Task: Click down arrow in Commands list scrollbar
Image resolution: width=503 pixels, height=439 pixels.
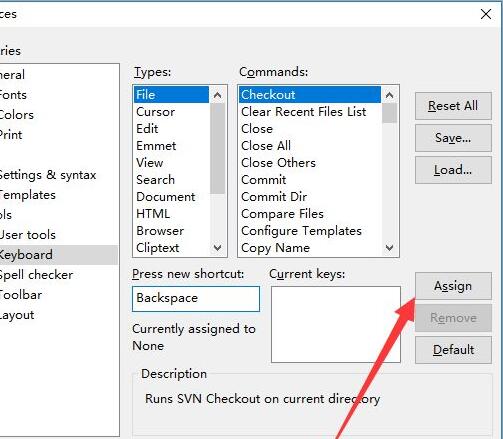Action: point(389,248)
